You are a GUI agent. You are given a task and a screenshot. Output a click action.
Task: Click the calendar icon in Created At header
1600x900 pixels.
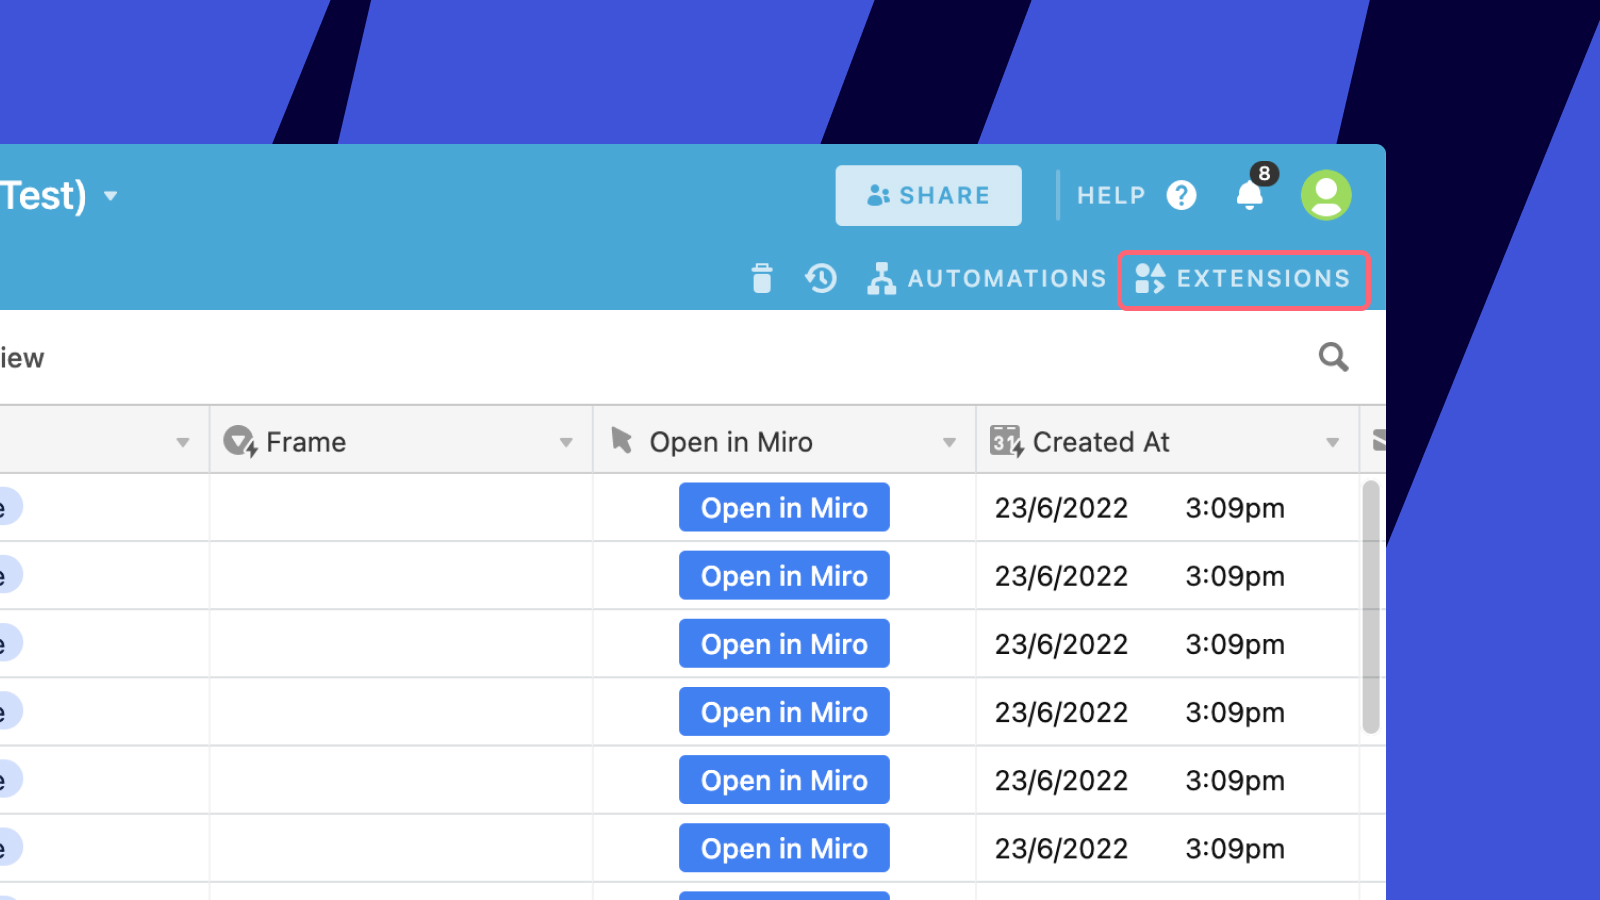click(1005, 440)
